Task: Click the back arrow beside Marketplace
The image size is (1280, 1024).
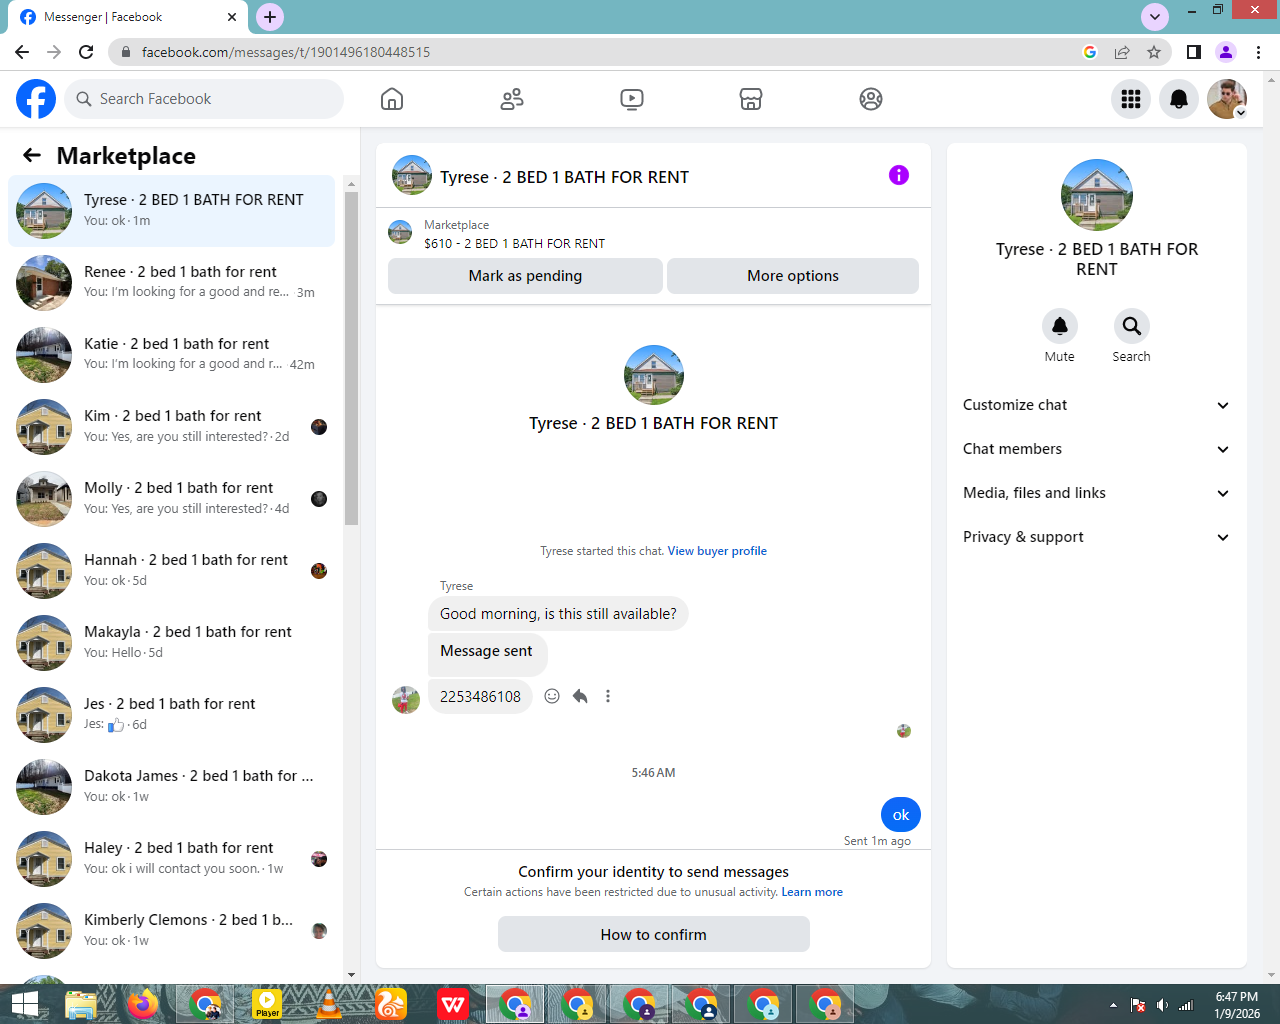Action: [x=32, y=155]
